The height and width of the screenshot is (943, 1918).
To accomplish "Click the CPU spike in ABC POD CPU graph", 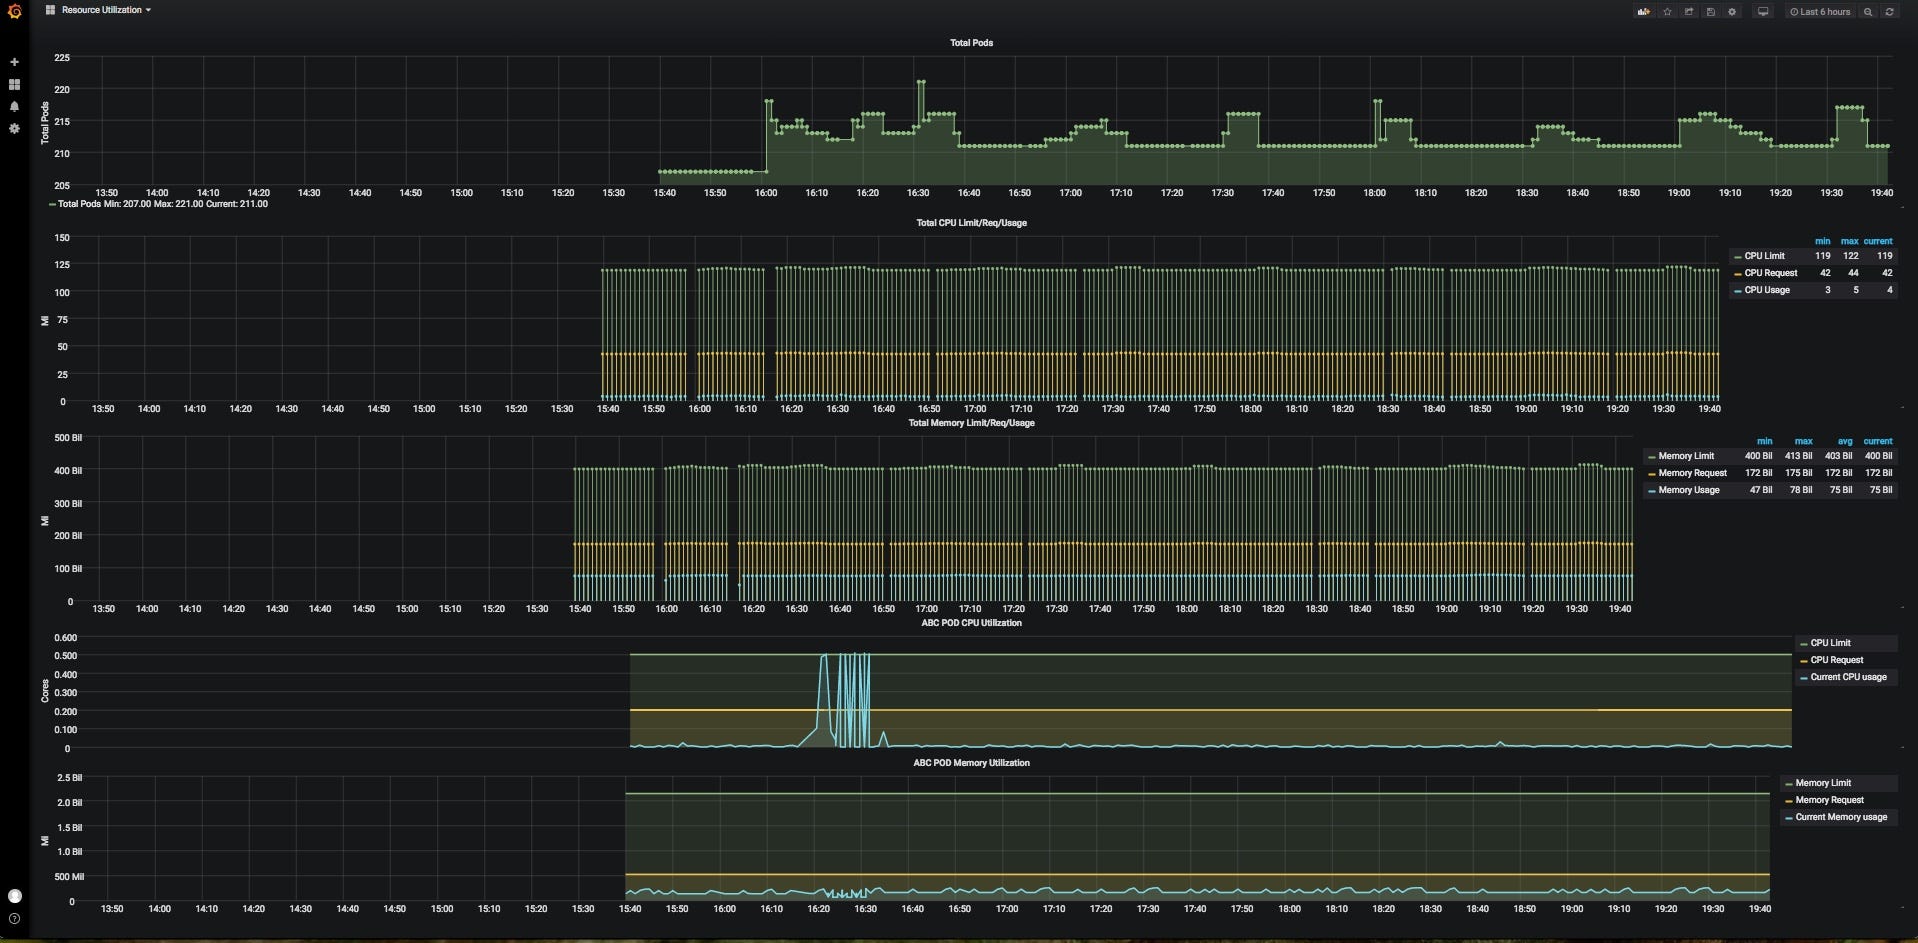I will (x=845, y=700).
